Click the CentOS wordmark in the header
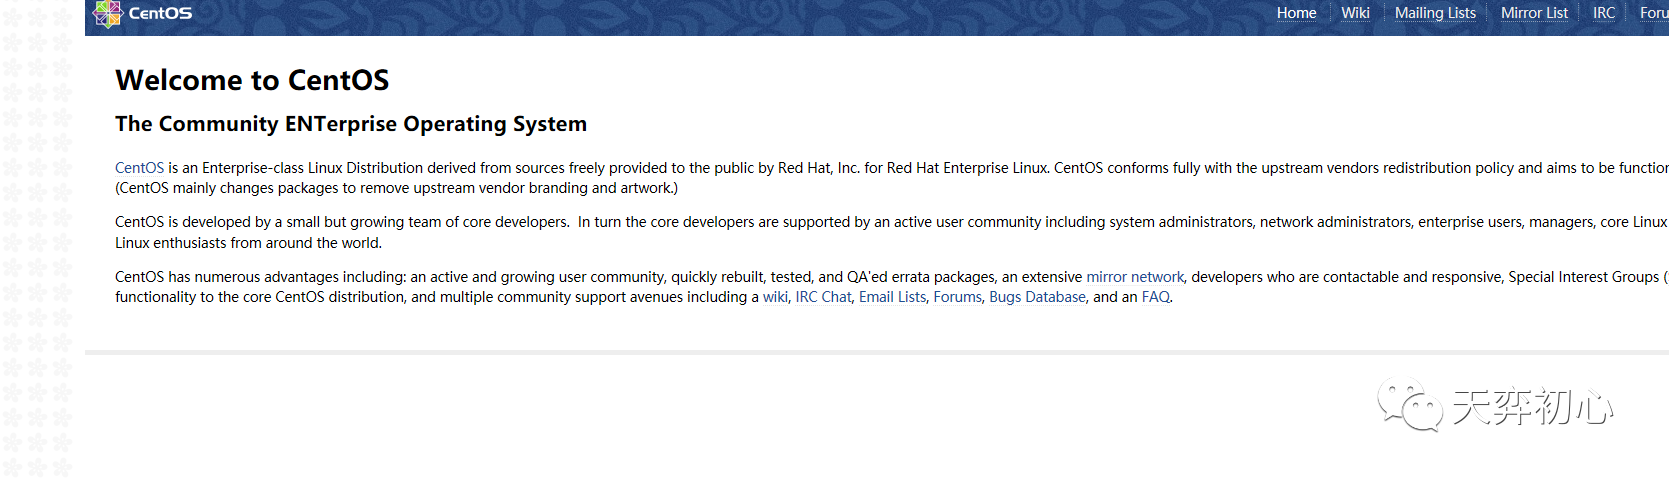Screen dimensions: 1669x480 (160, 14)
